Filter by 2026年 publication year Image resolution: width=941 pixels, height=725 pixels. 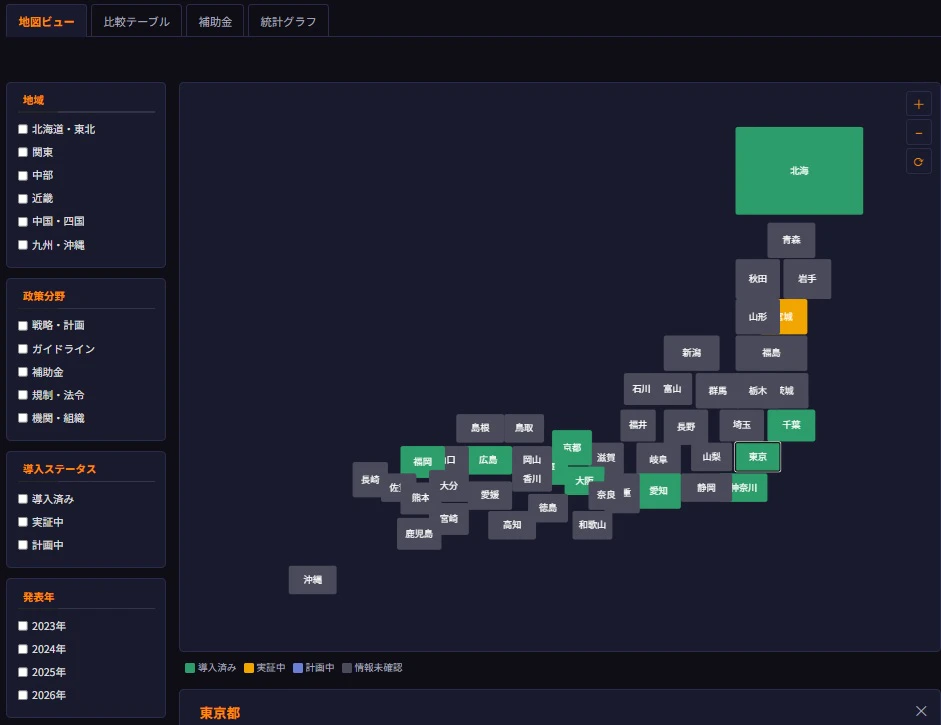[23, 695]
